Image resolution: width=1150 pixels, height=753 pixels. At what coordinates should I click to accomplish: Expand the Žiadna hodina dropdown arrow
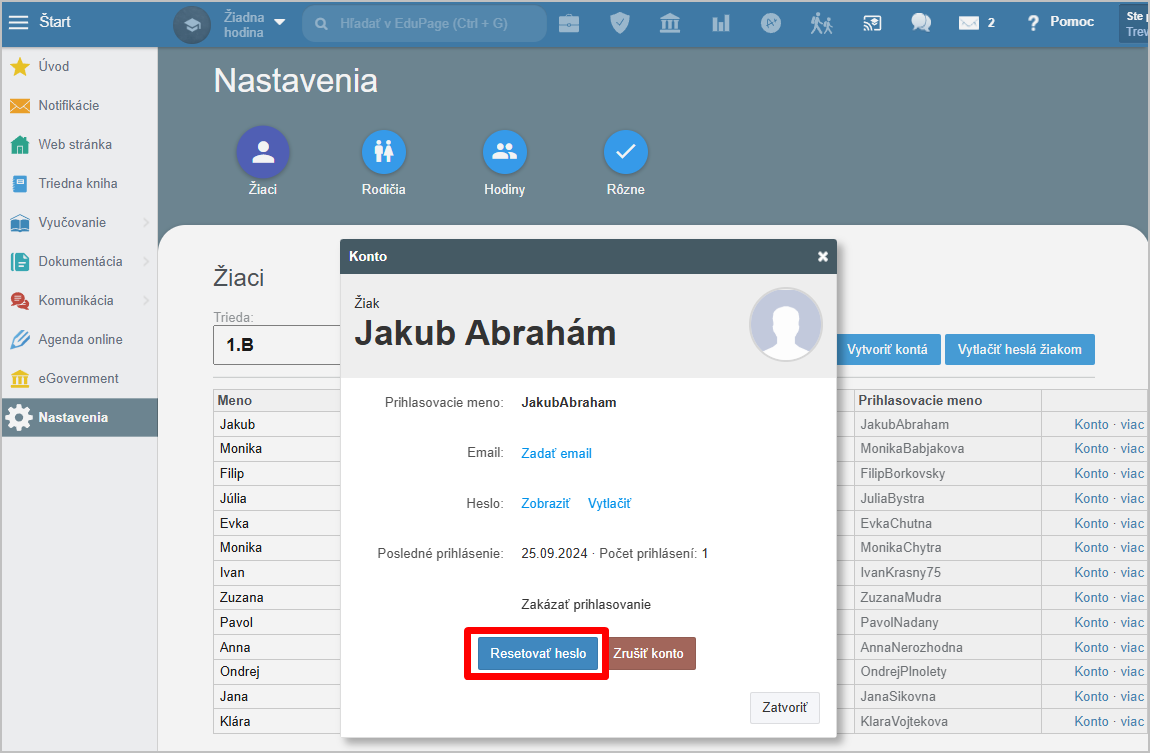[279, 23]
